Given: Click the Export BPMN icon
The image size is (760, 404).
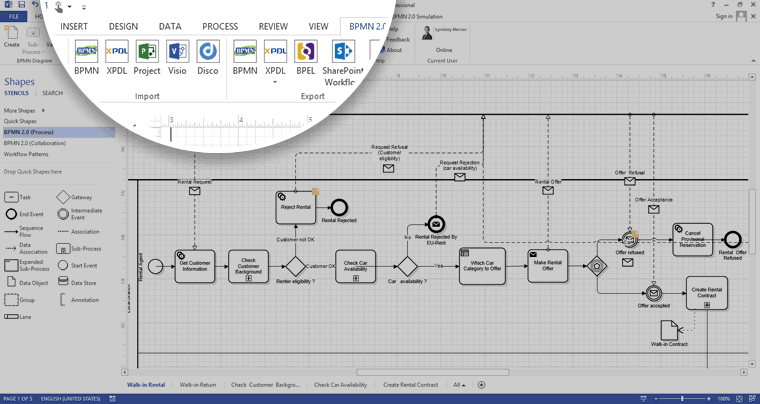Looking at the screenshot, I should pos(245,51).
